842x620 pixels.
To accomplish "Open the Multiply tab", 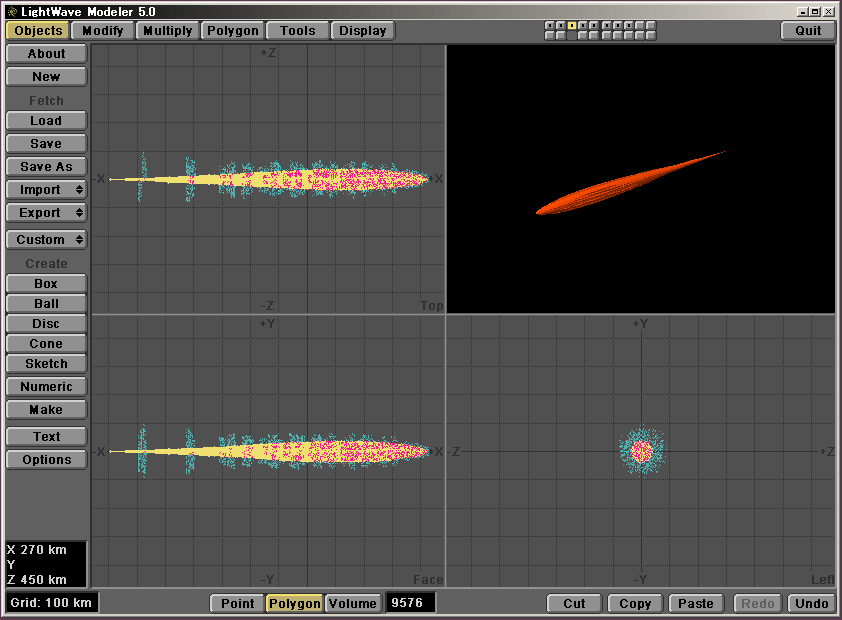I will click(x=167, y=31).
